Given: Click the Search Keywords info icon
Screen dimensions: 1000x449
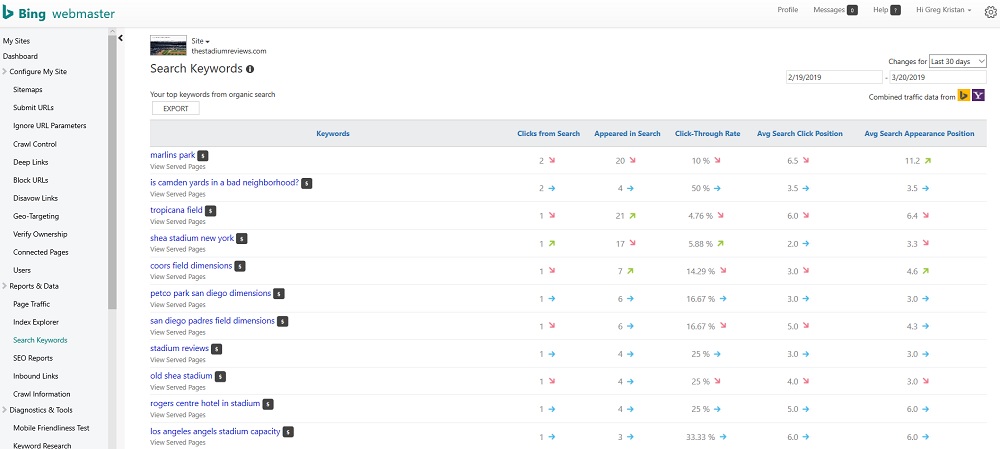Looking at the screenshot, I should 250,69.
